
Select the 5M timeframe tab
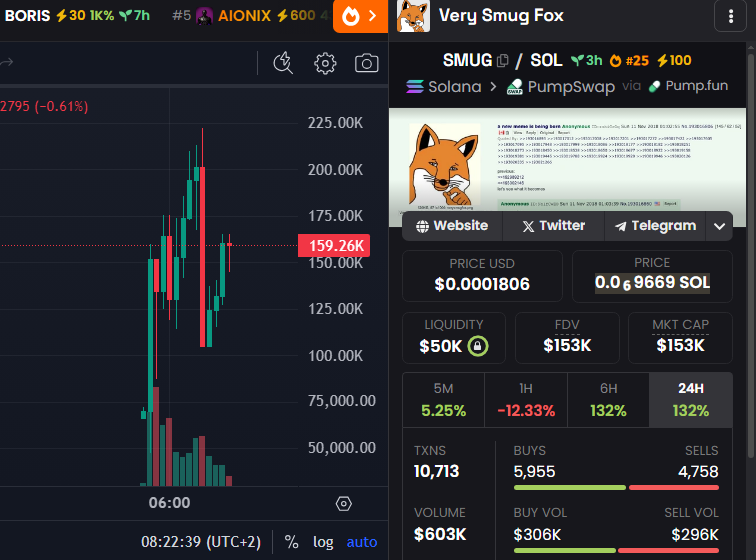click(x=444, y=400)
